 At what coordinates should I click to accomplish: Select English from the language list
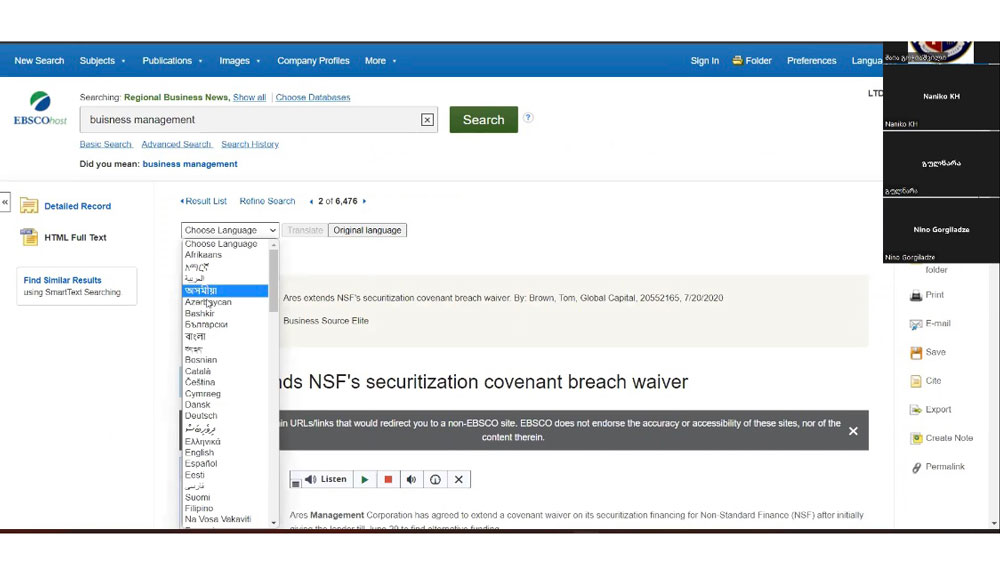[199, 453]
